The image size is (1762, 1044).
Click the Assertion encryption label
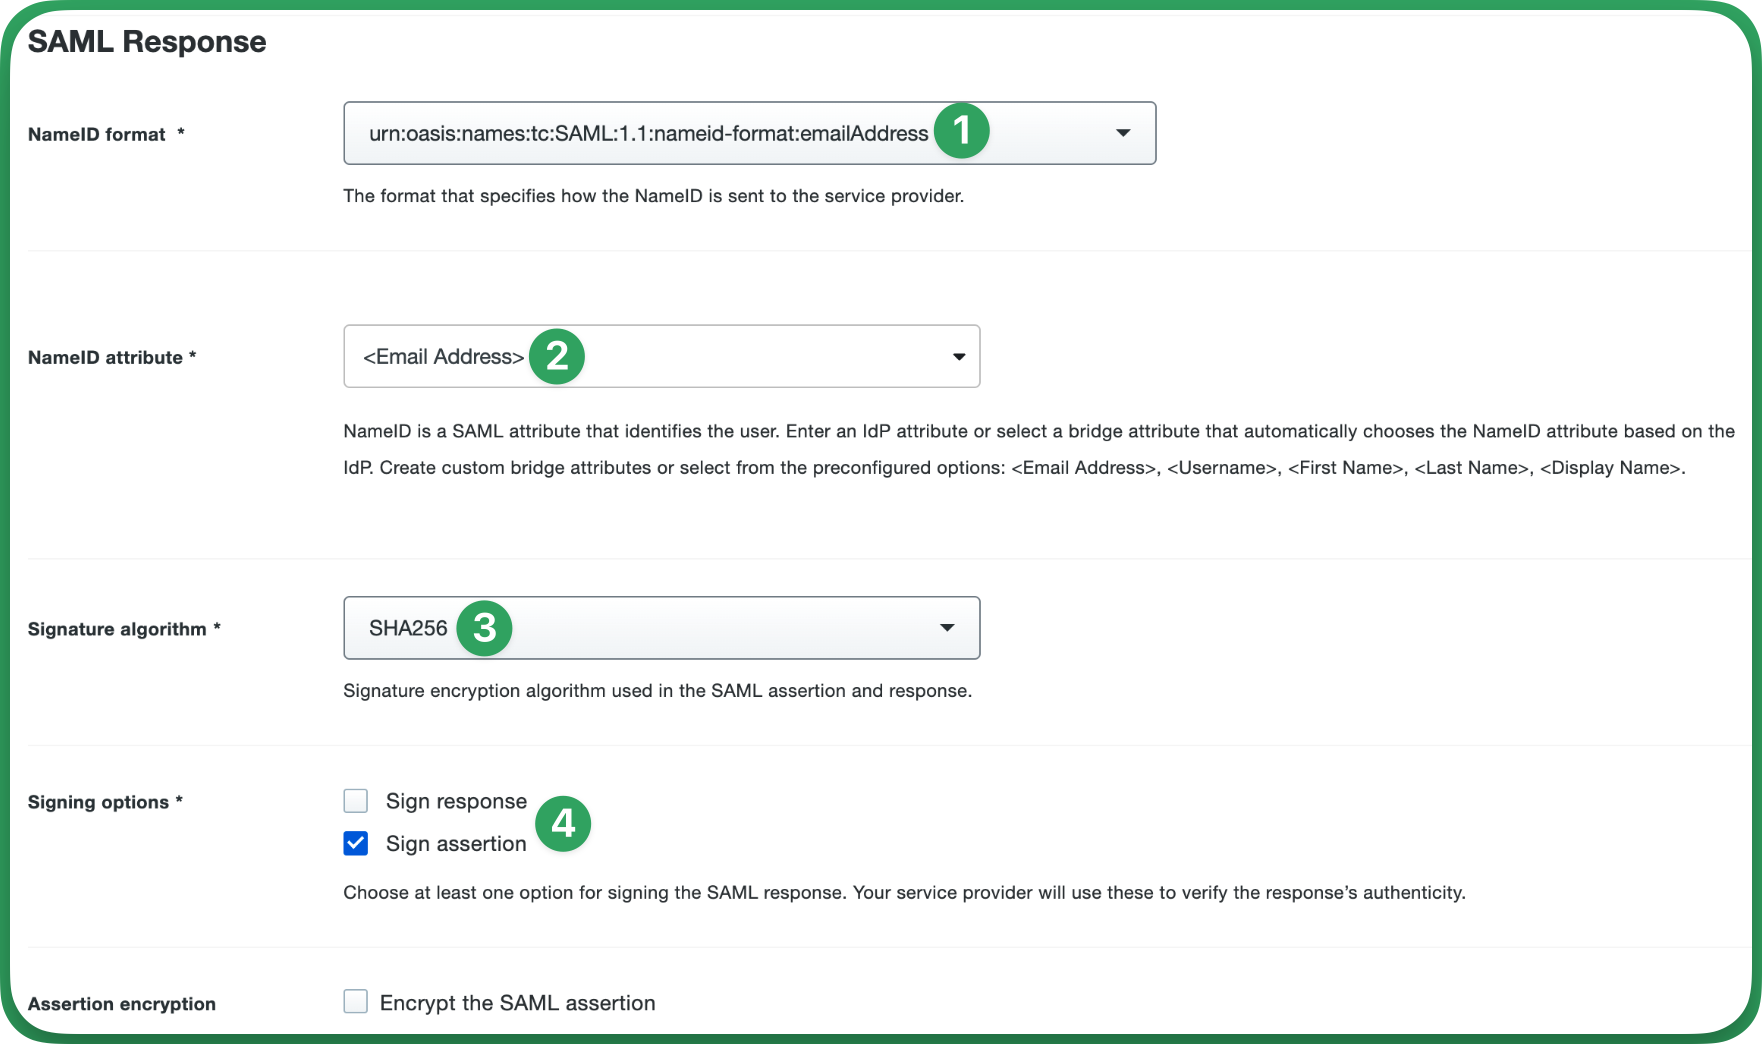122,1004
